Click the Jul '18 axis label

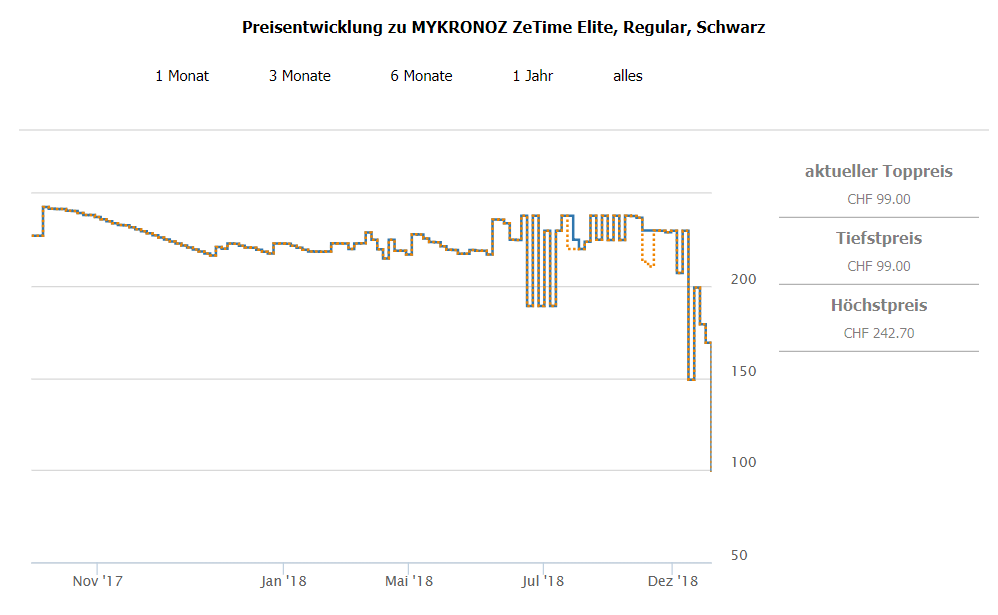pos(544,580)
